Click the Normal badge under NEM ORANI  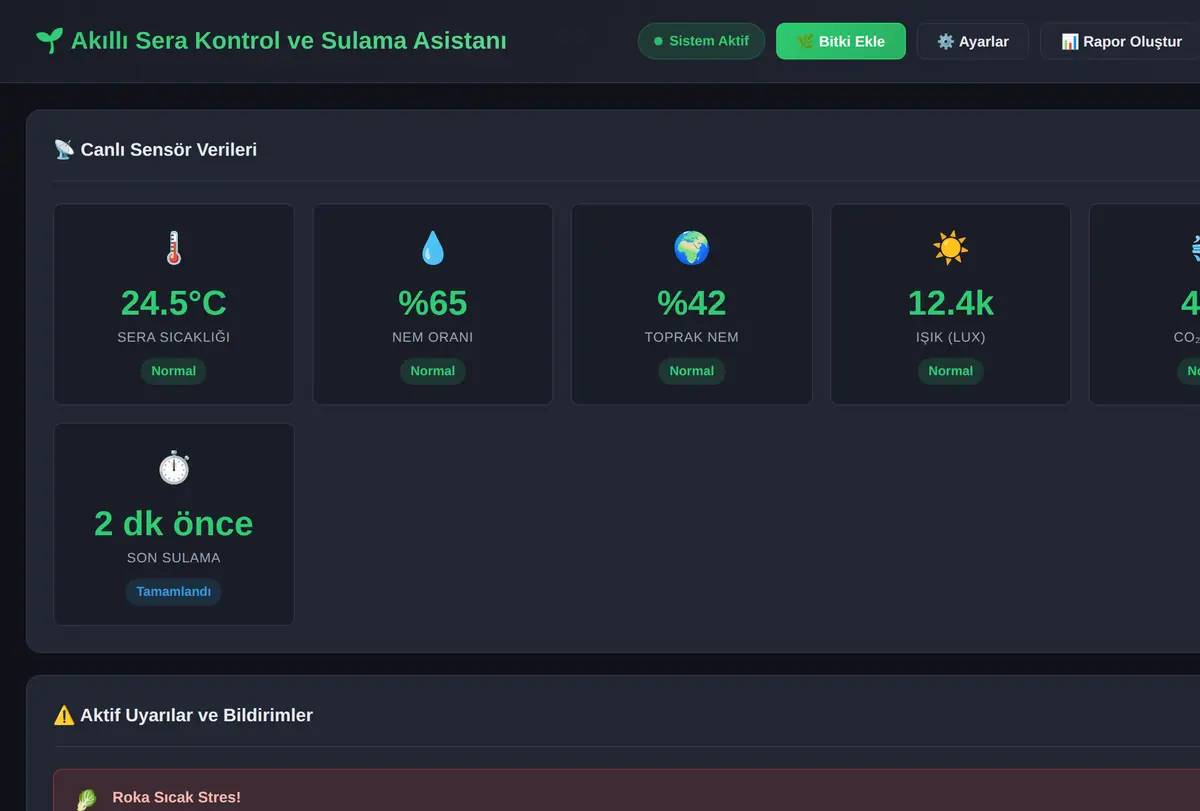[x=433, y=371]
